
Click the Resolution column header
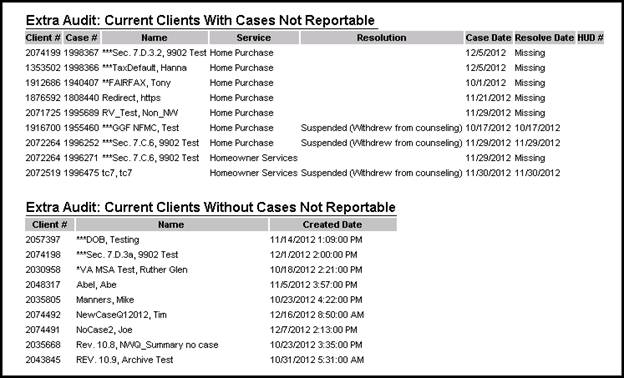coord(382,38)
